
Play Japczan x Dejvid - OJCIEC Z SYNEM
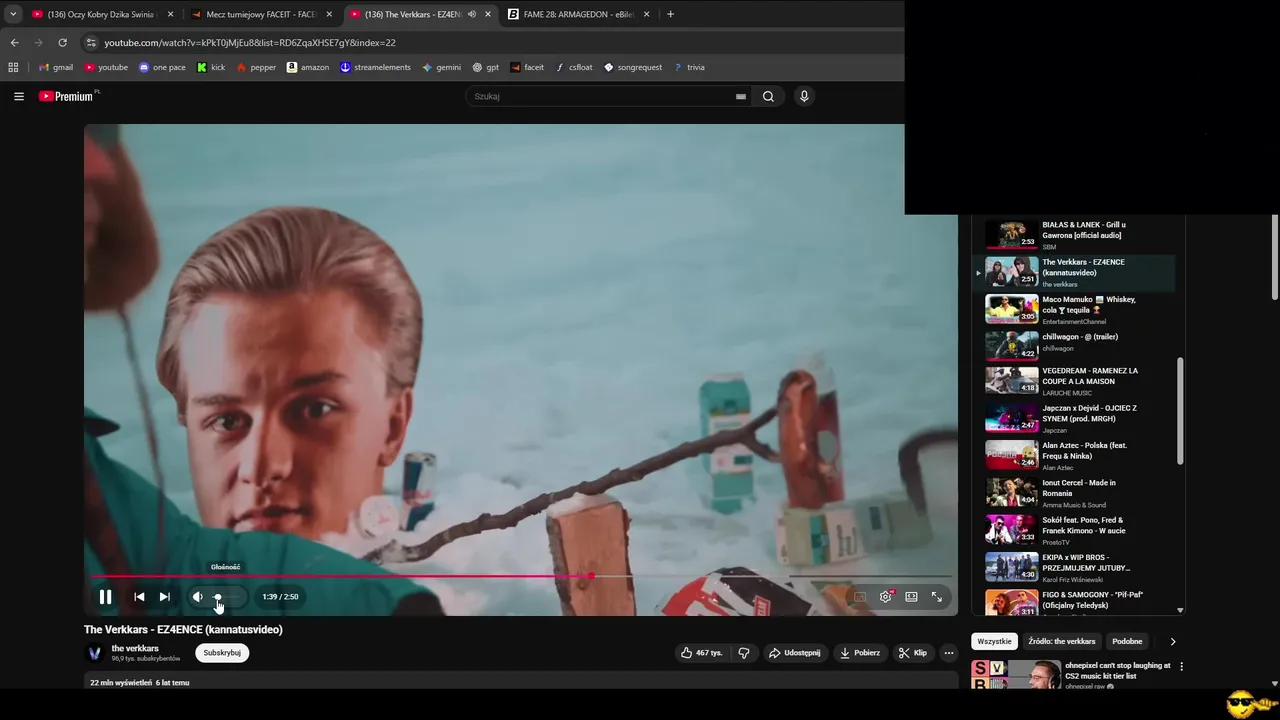pyautogui.click(x=1075, y=419)
